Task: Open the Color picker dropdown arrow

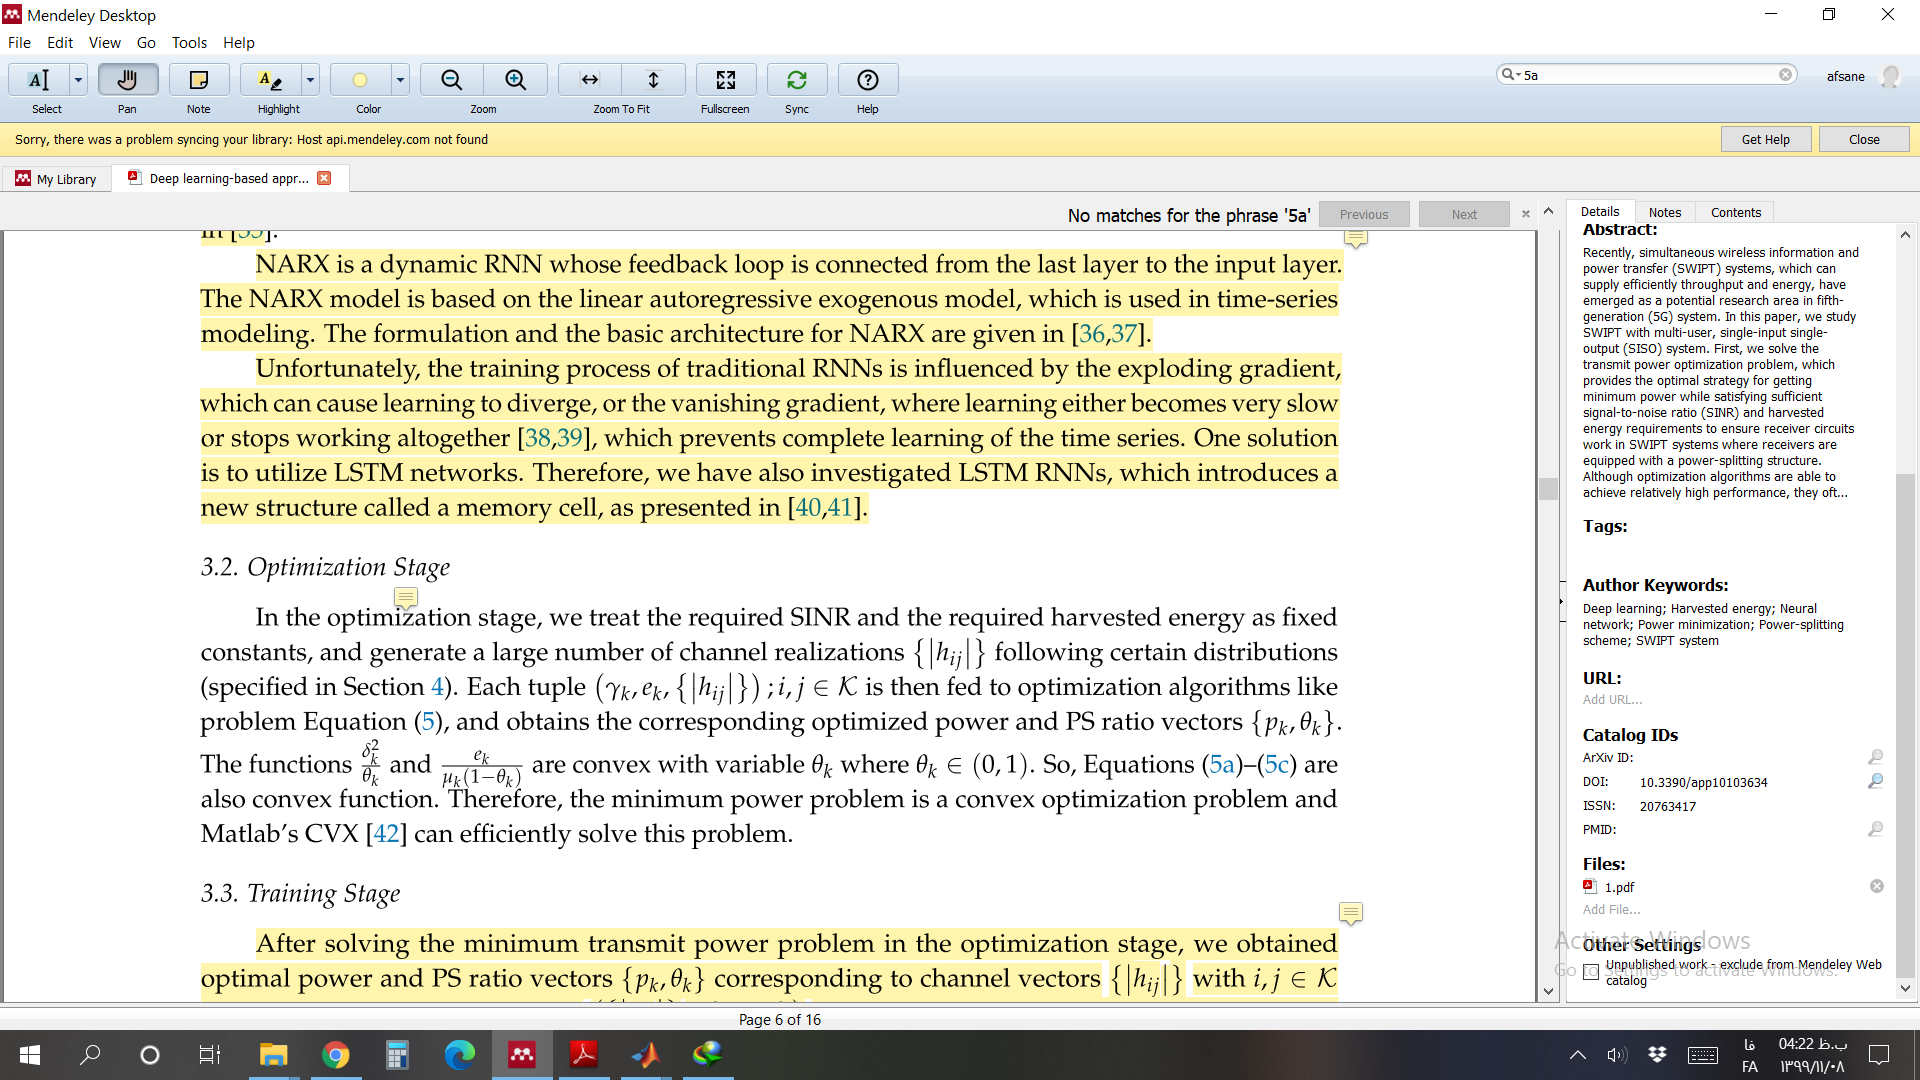Action: coord(400,80)
